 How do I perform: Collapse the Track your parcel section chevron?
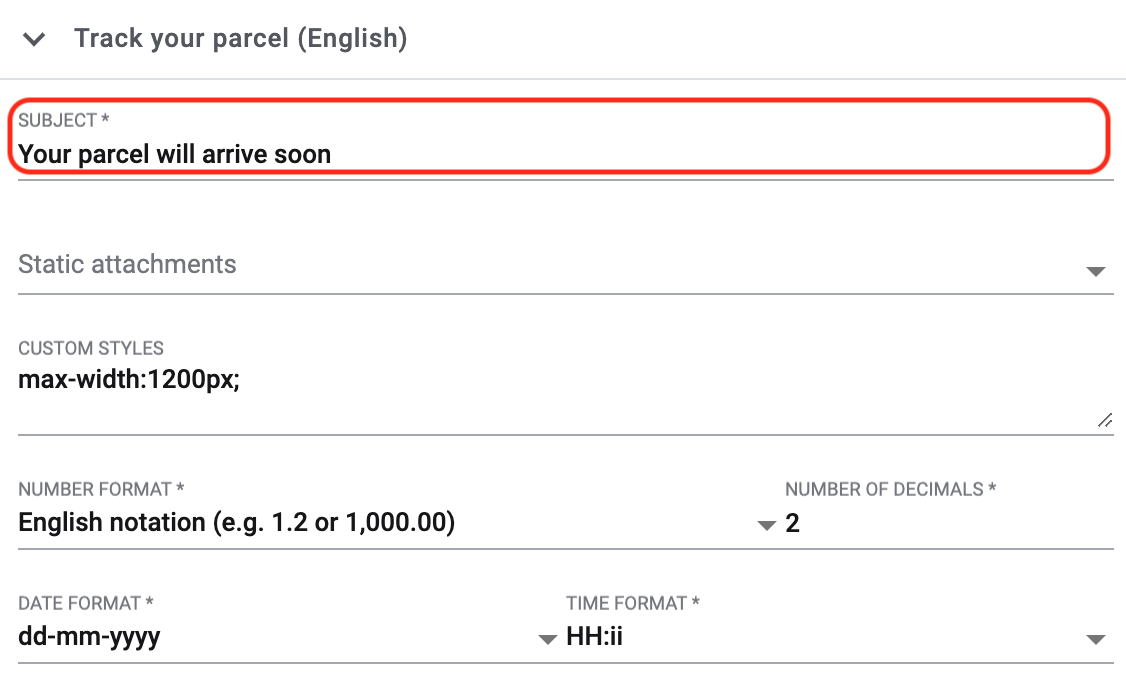point(35,40)
